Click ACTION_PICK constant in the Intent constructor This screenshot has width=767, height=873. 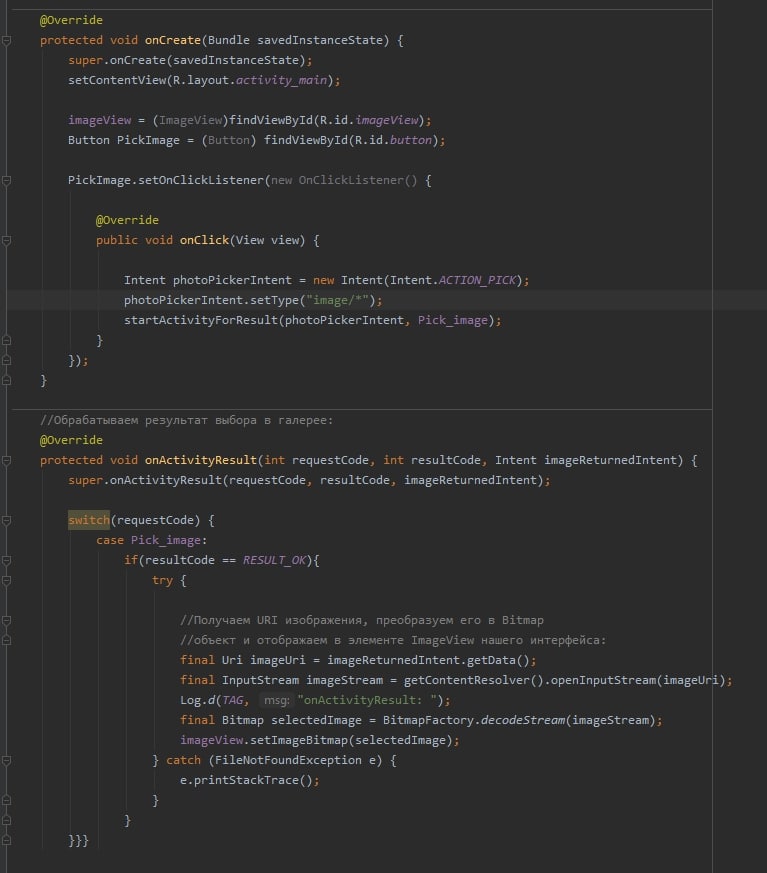pyautogui.click(x=478, y=280)
